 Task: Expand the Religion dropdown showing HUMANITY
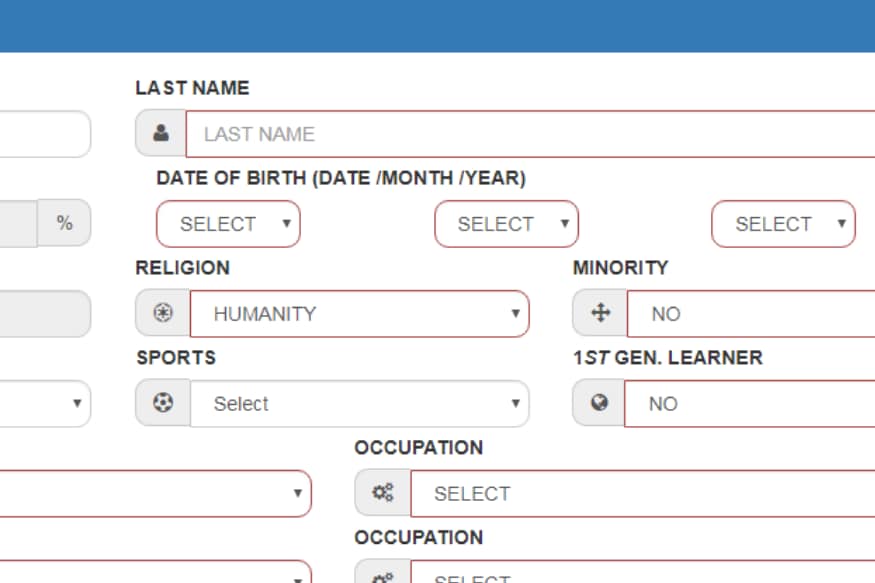click(x=359, y=314)
